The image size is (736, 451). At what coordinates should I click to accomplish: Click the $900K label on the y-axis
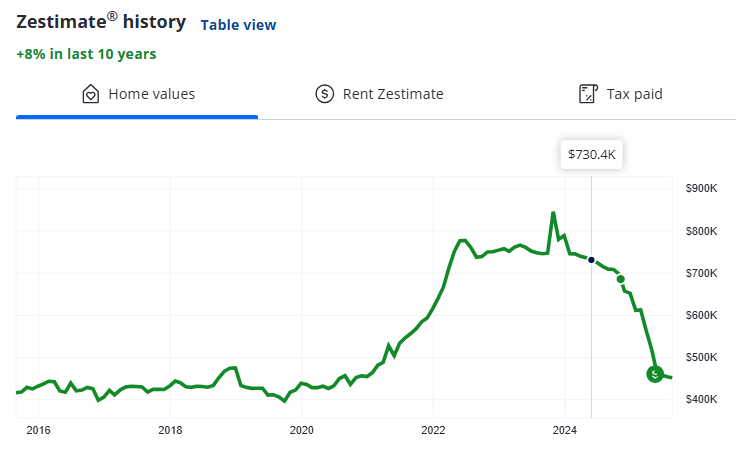pos(702,188)
